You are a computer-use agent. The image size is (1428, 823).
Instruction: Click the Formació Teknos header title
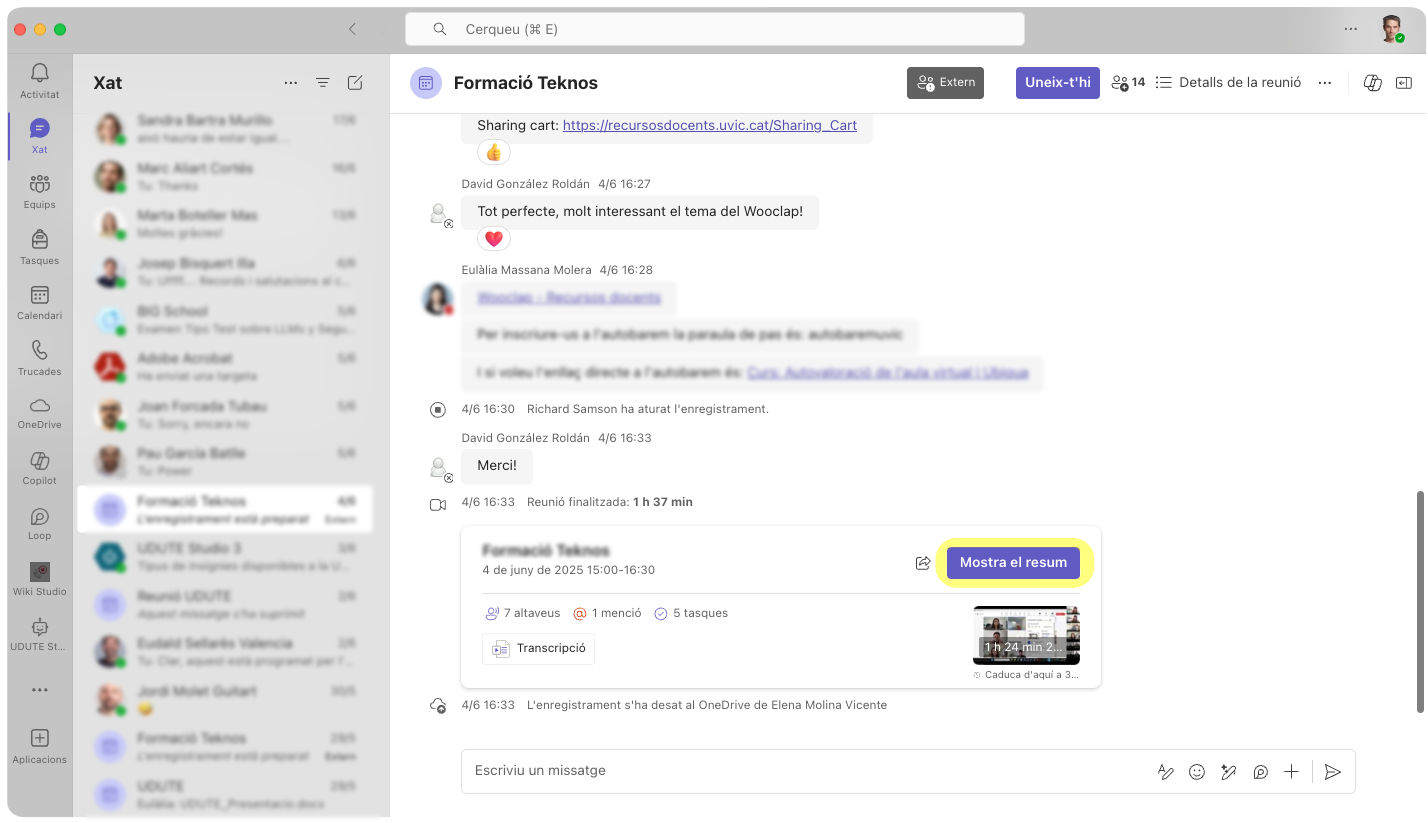point(526,83)
